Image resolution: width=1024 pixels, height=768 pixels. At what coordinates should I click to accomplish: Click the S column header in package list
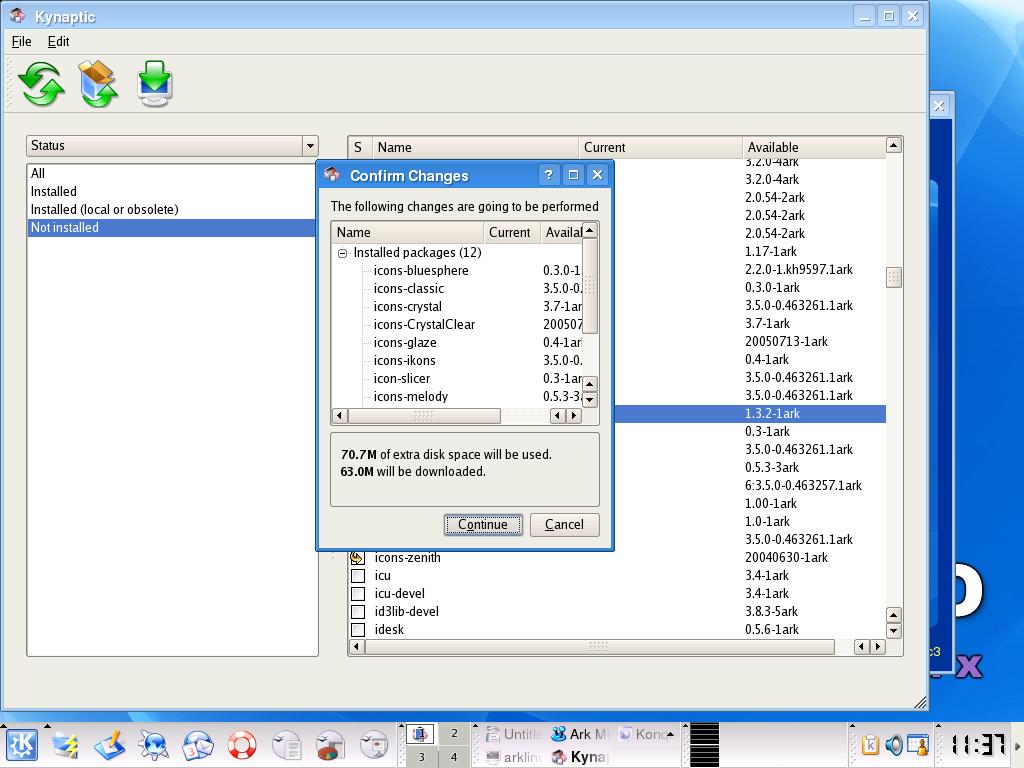(x=358, y=147)
